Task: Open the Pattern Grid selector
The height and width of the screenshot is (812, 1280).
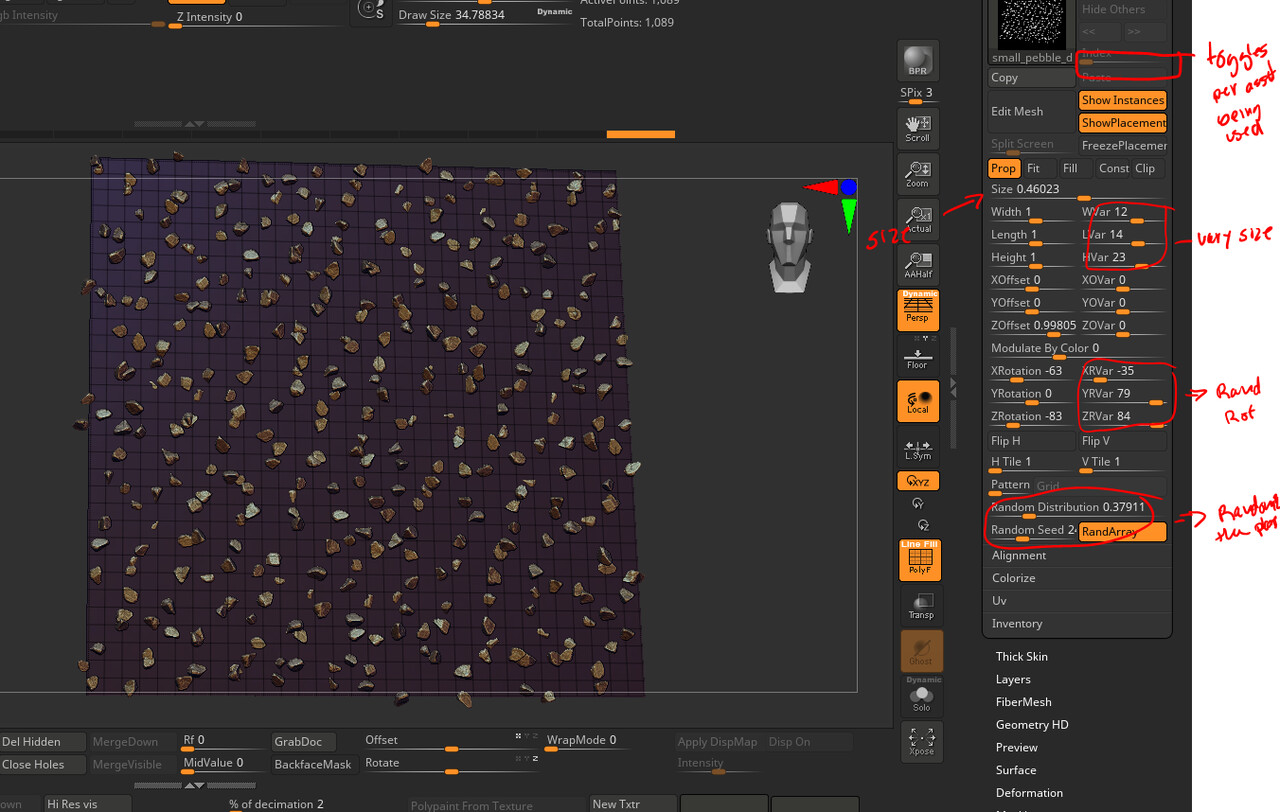Action: click(x=1078, y=485)
